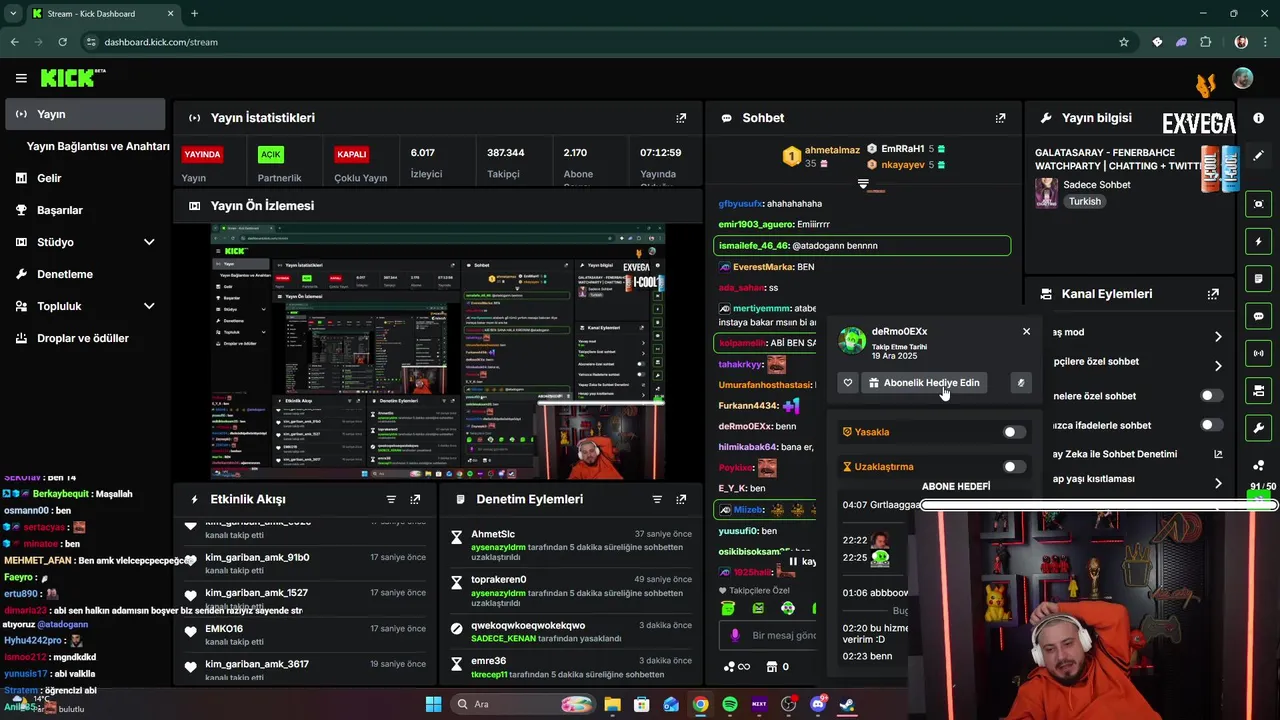1280x720 pixels.
Task: Switch to the Stream - Kick Dashboard tab
Action: tap(103, 14)
